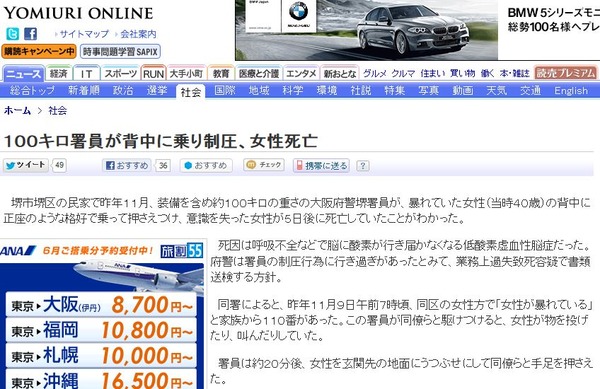Go to 科学 in blue submenu
Viewport: 600px width, 389px height.
tap(293, 91)
